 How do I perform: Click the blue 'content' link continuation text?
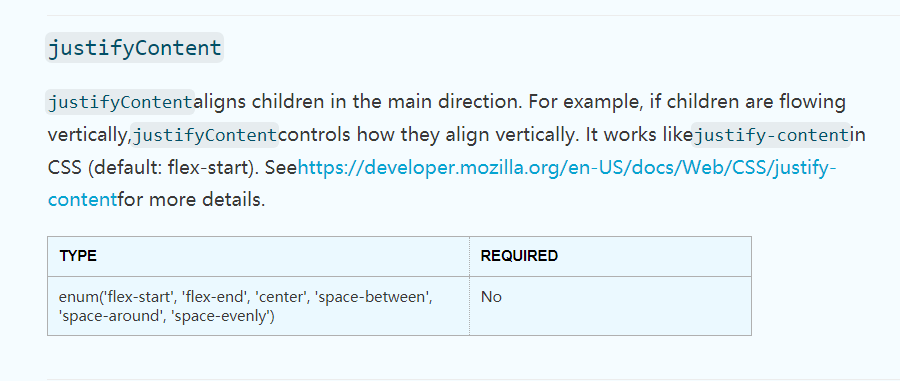(83, 200)
